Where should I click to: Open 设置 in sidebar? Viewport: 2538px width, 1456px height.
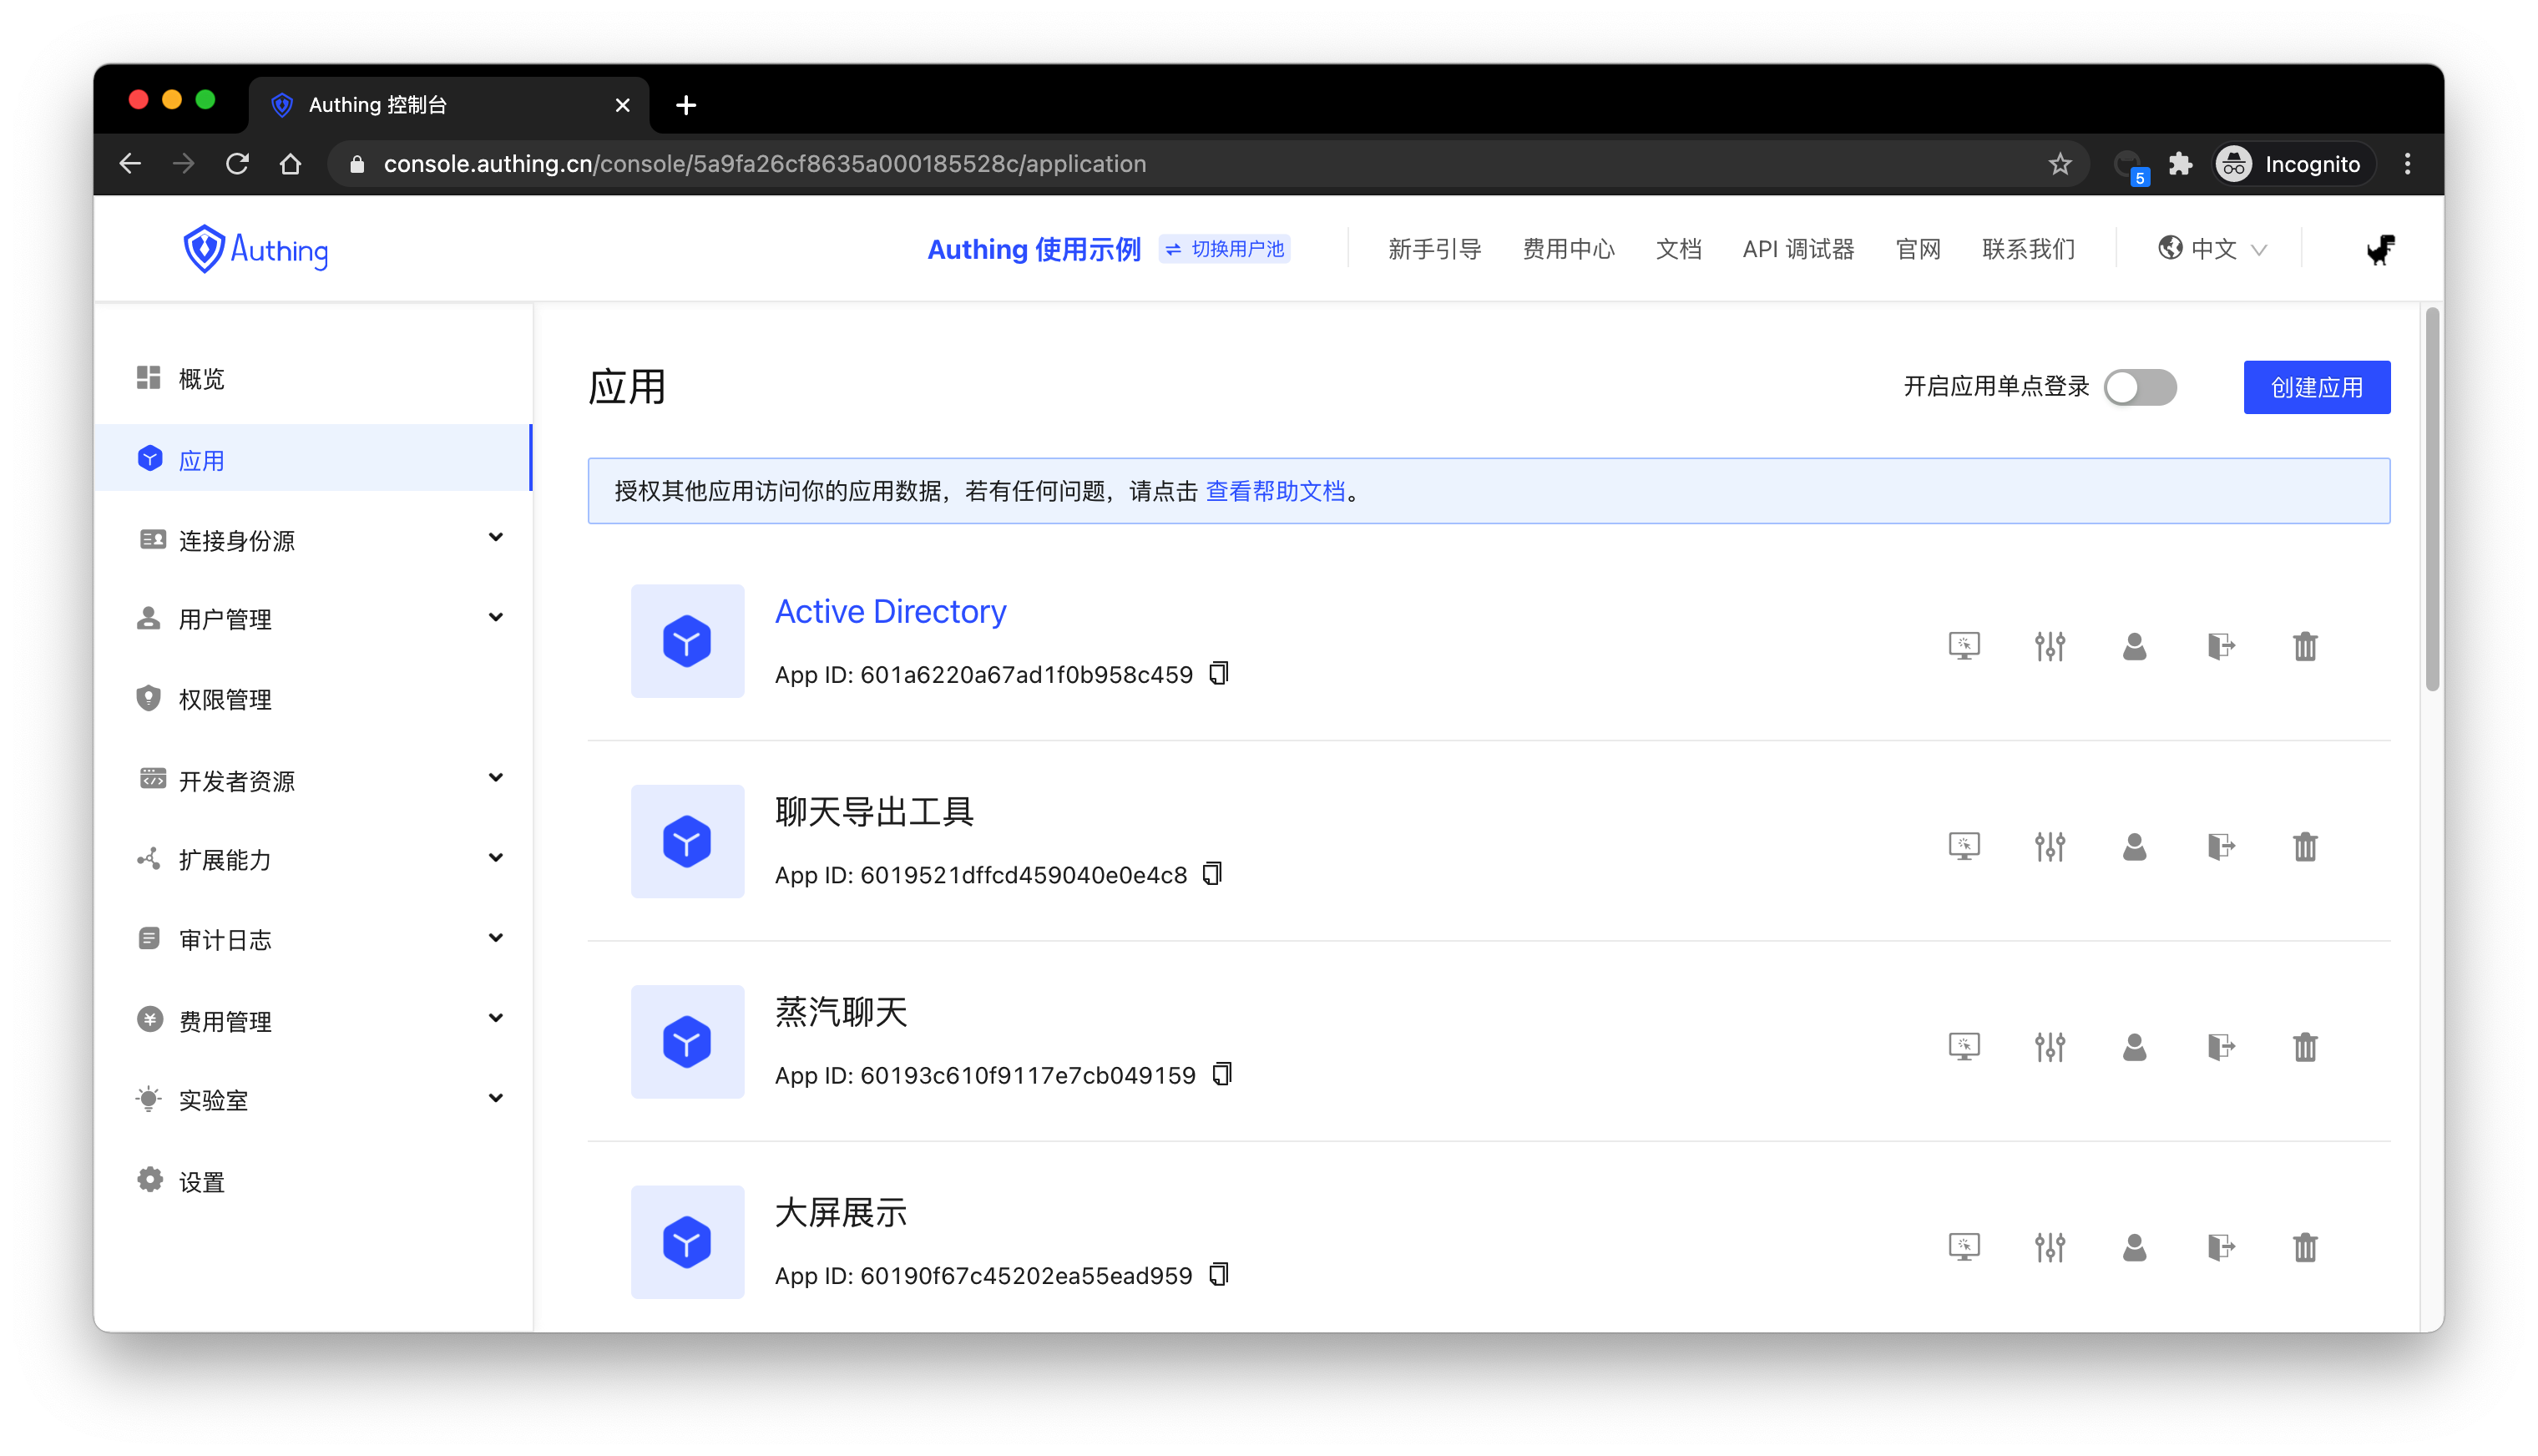(x=314, y=1181)
